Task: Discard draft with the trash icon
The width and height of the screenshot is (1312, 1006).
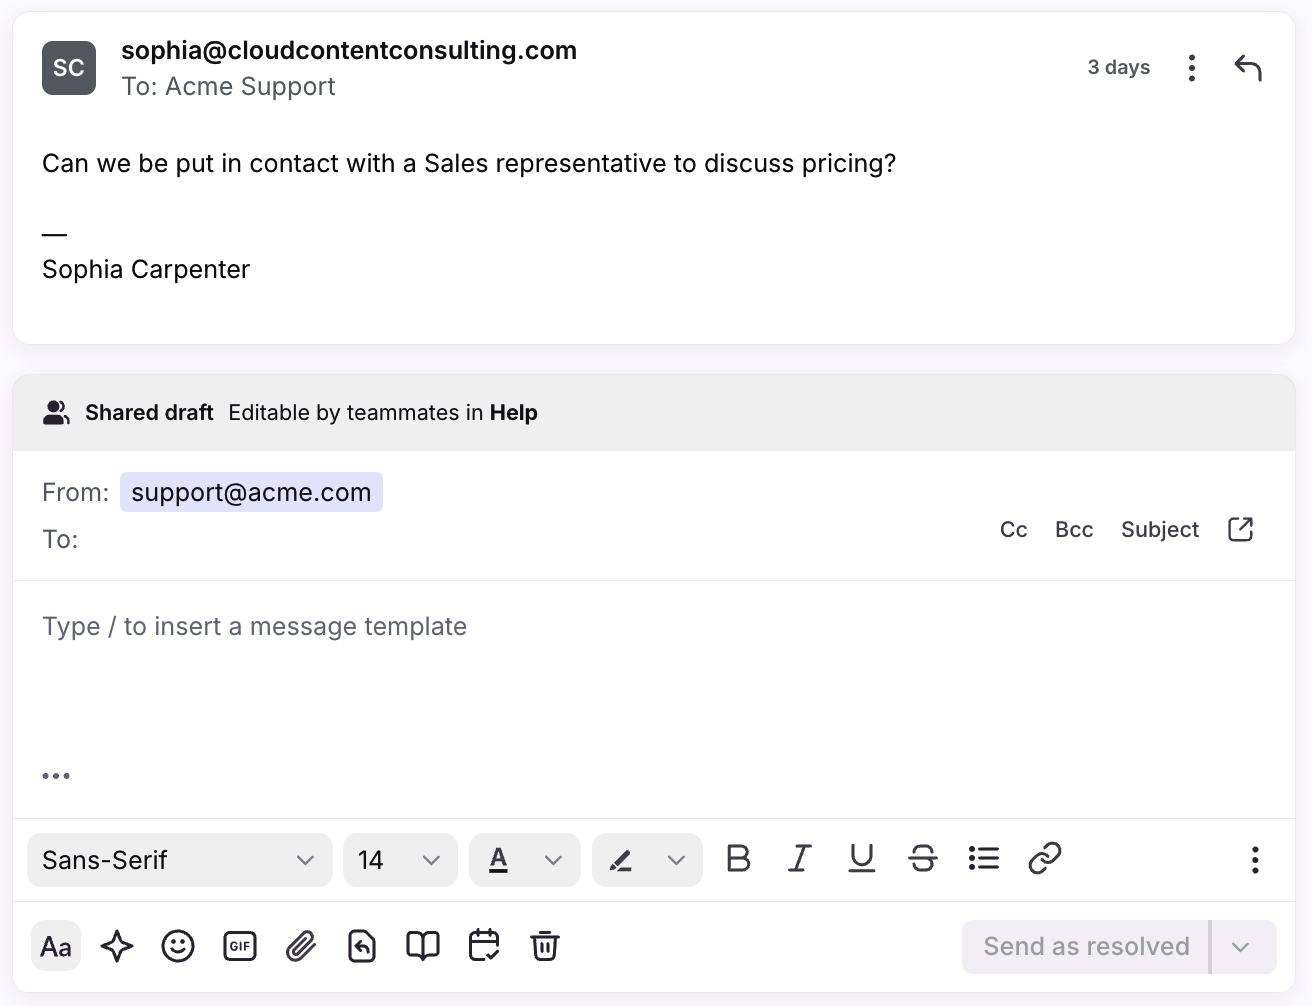Action: point(545,946)
